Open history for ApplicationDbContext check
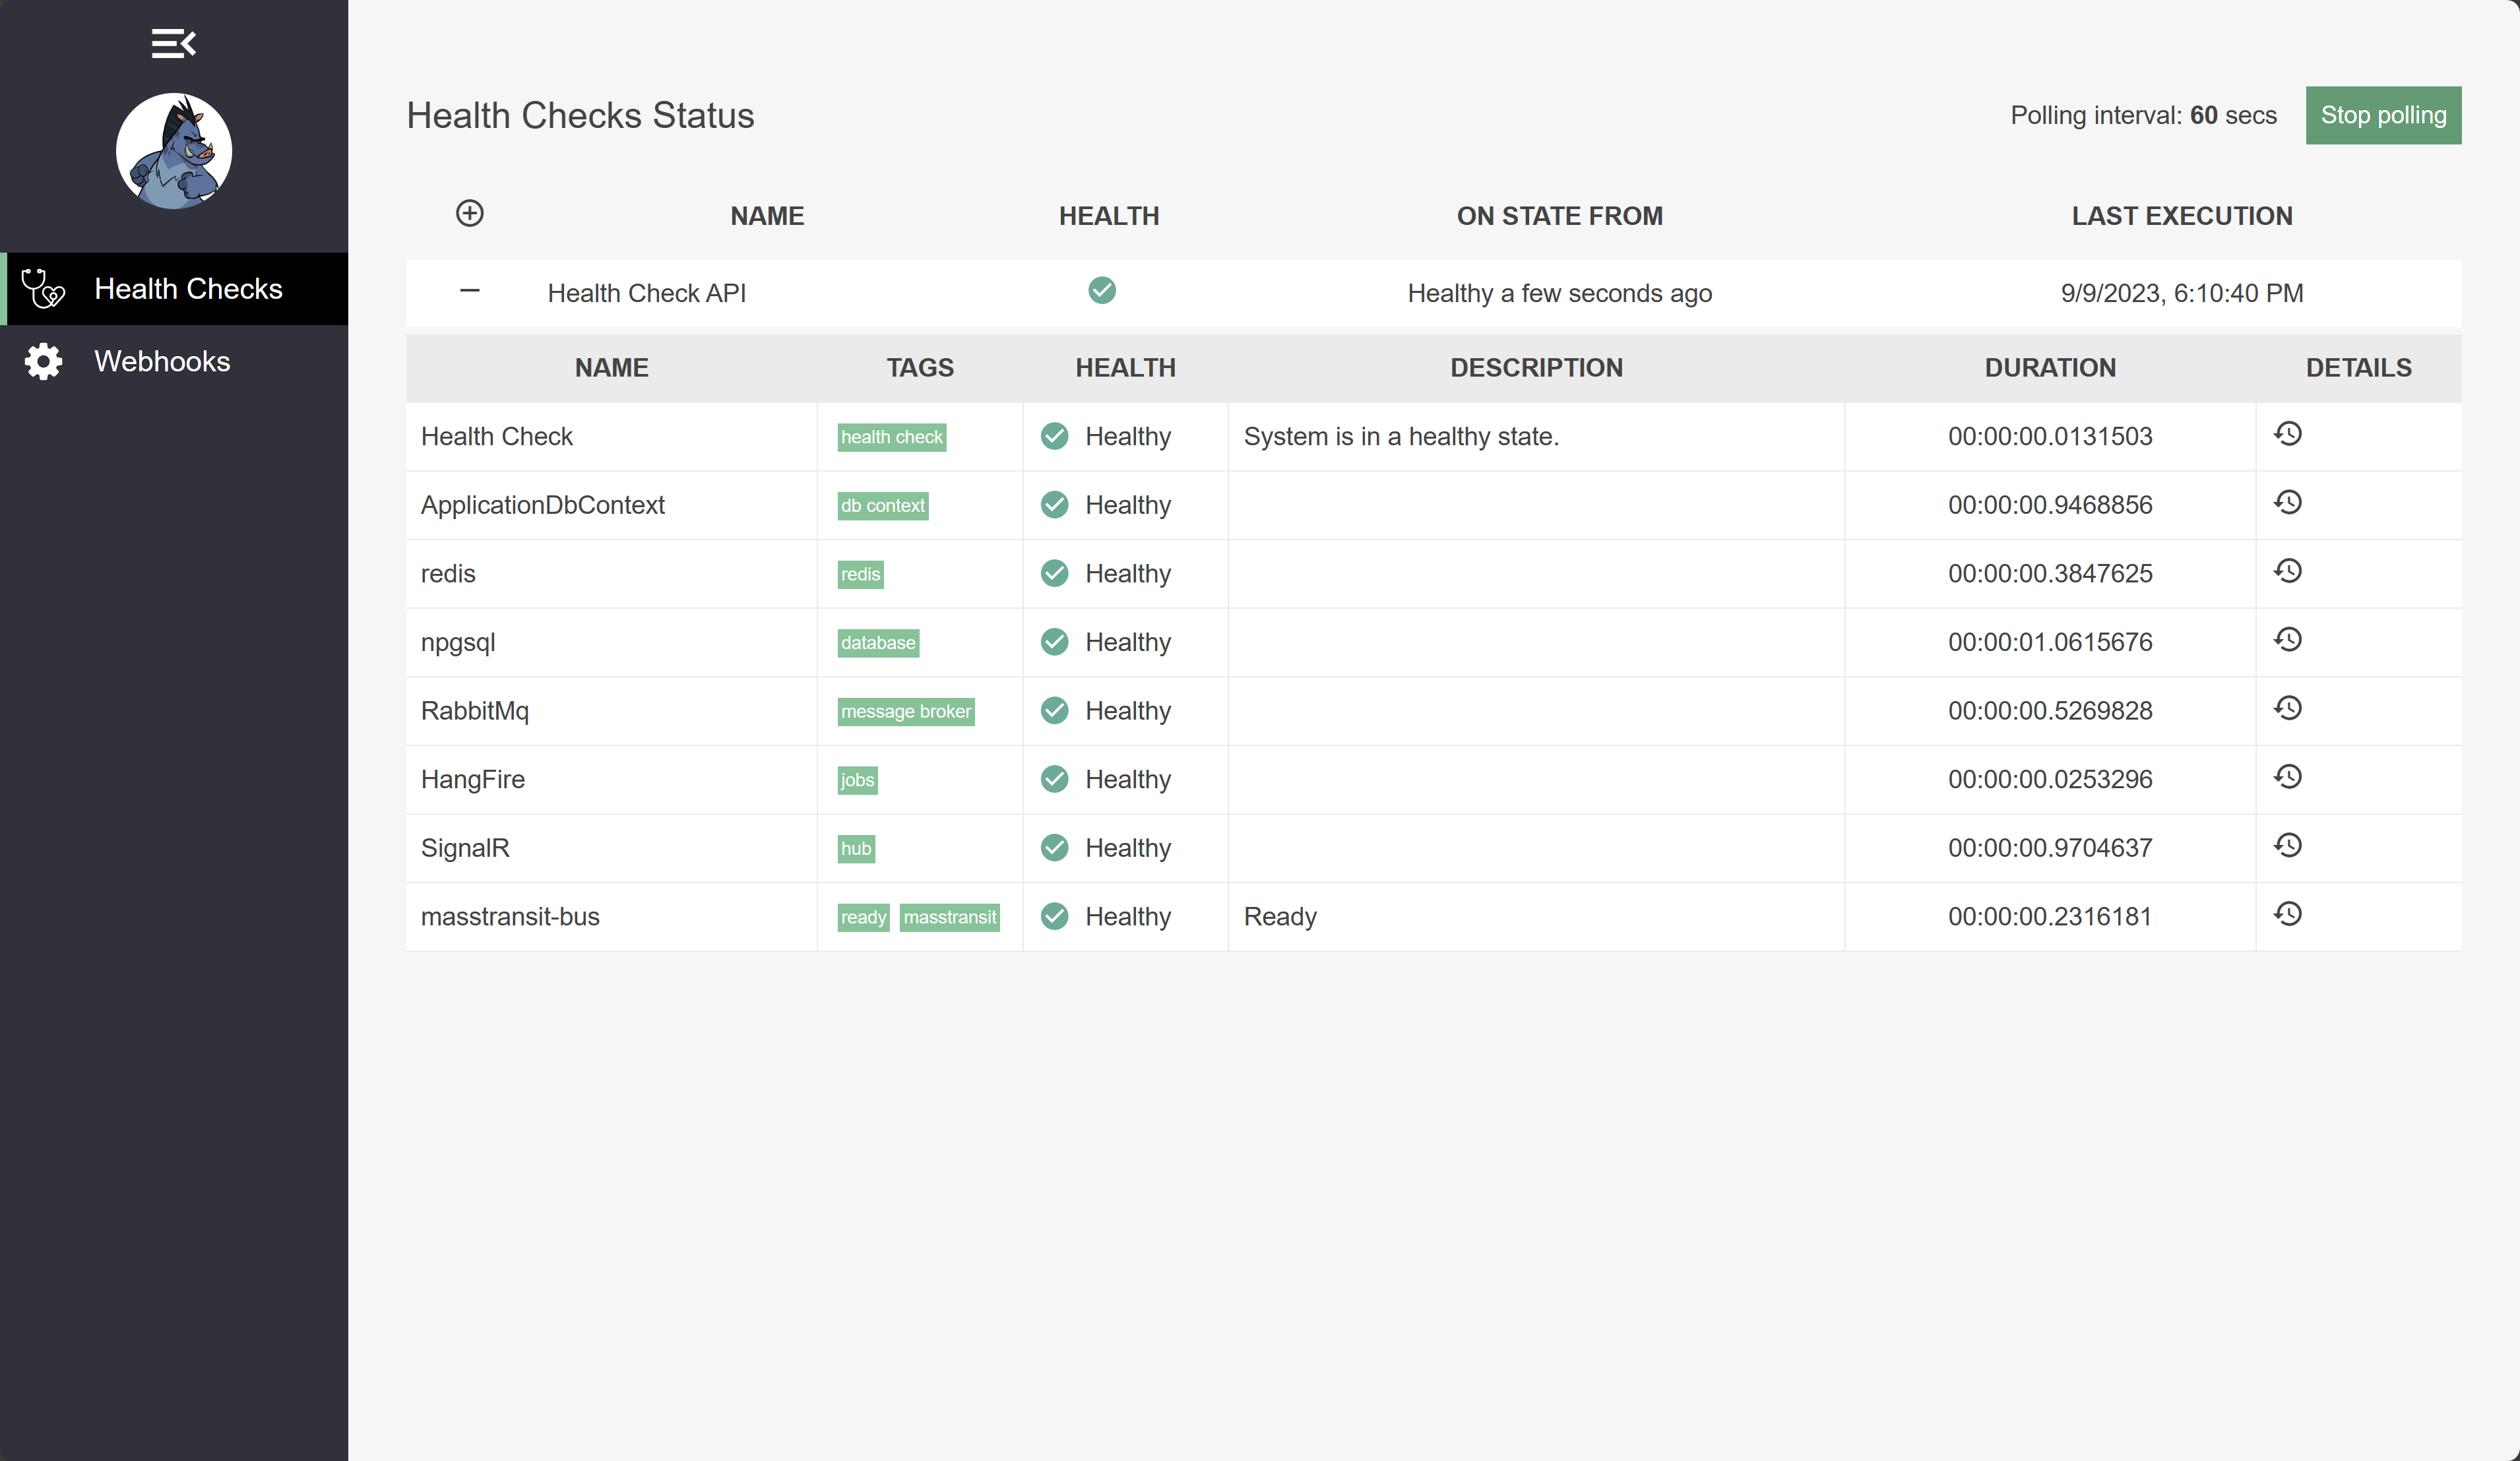The width and height of the screenshot is (2520, 1461). pos(2287,503)
